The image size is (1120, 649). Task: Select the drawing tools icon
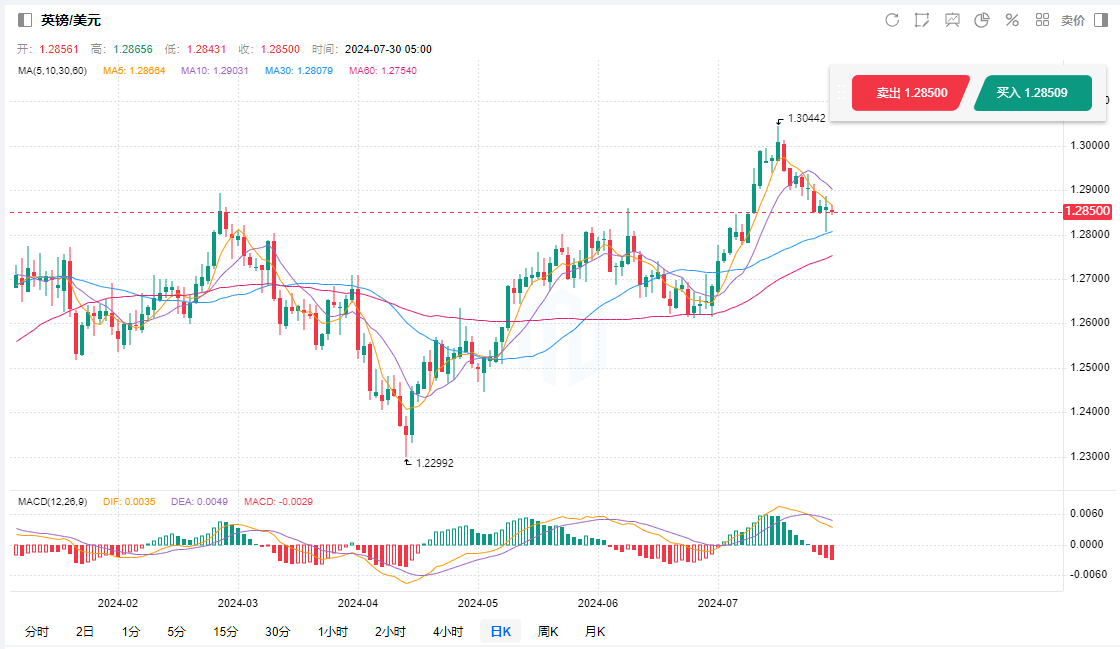click(x=922, y=20)
